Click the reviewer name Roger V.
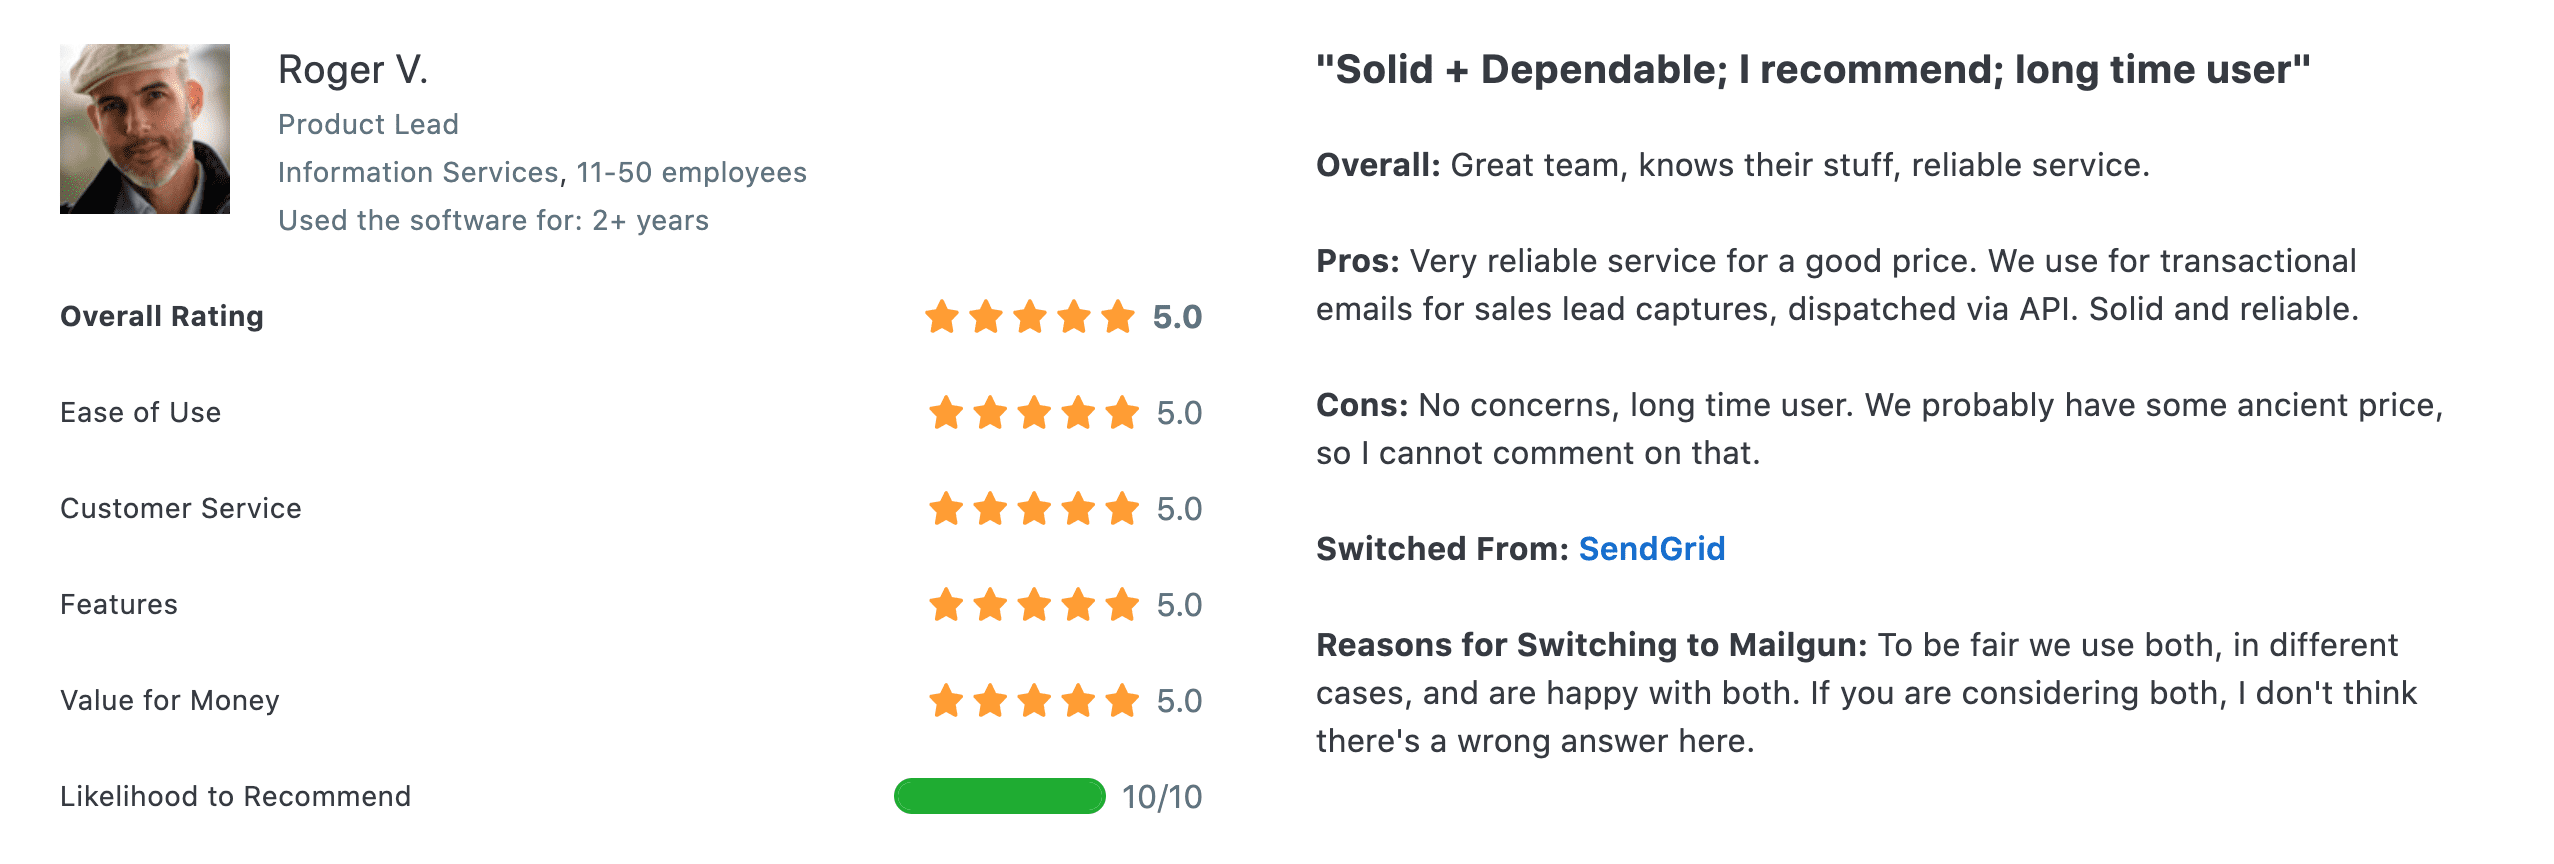This screenshot has height=864, width=2554. click(x=353, y=70)
